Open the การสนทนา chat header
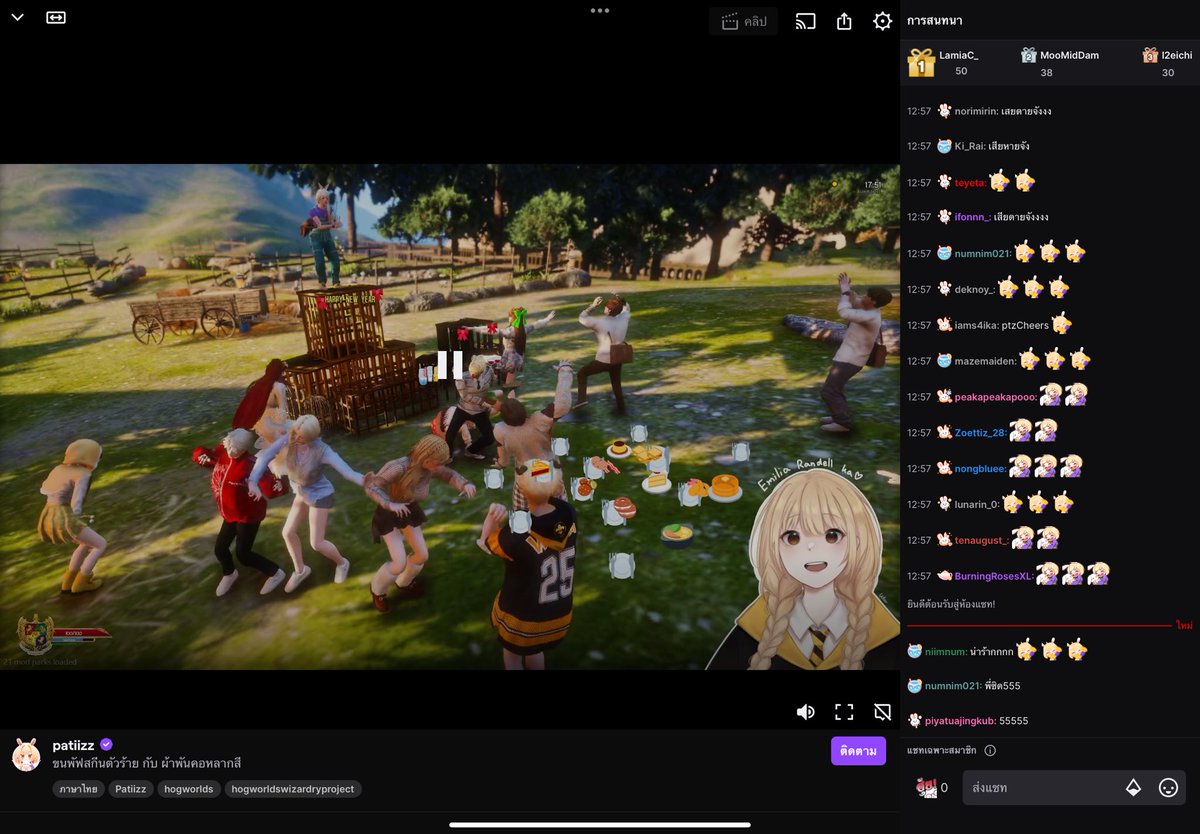Viewport: 1200px width, 834px height. point(935,21)
